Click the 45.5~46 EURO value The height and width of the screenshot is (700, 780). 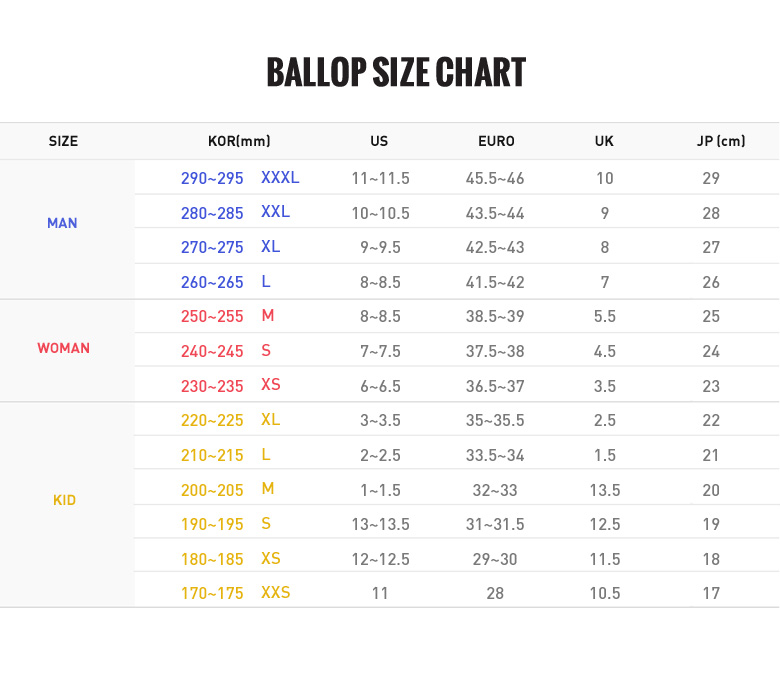[x=495, y=179]
